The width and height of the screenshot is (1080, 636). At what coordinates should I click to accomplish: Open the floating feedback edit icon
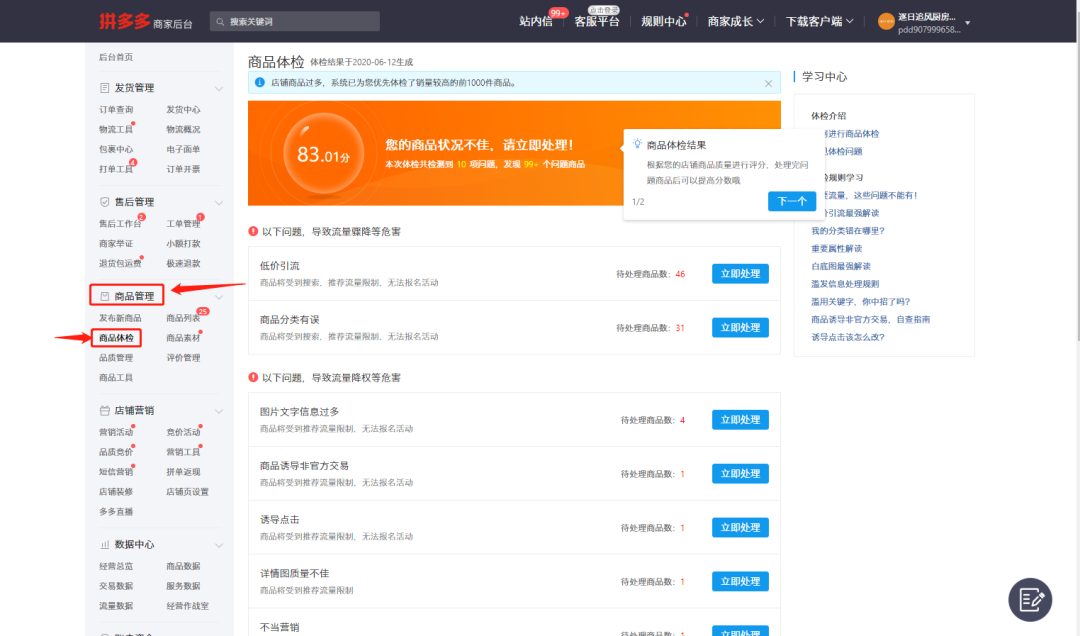click(x=1030, y=599)
